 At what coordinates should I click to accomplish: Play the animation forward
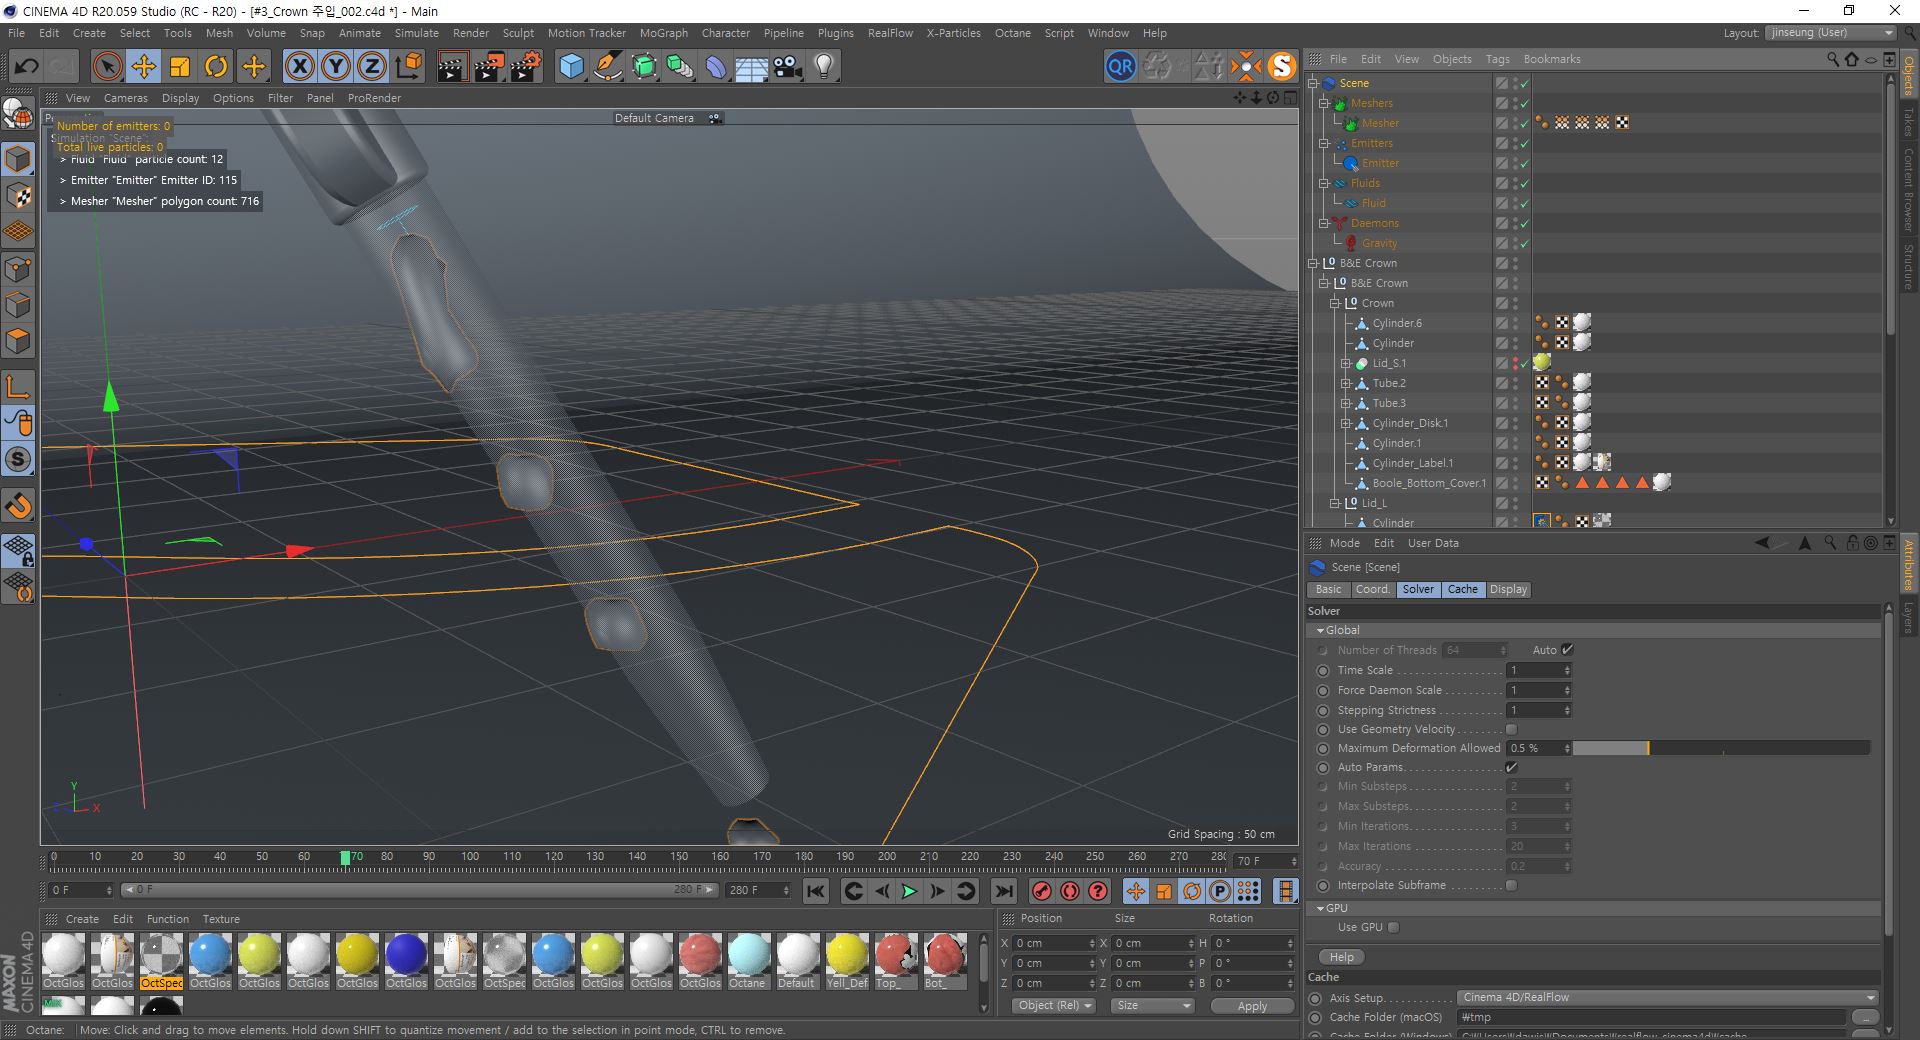909,891
